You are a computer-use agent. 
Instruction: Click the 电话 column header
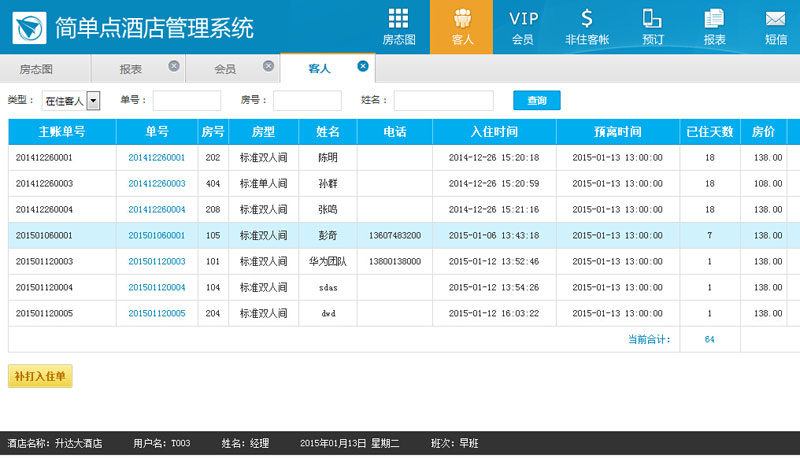point(395,132)
